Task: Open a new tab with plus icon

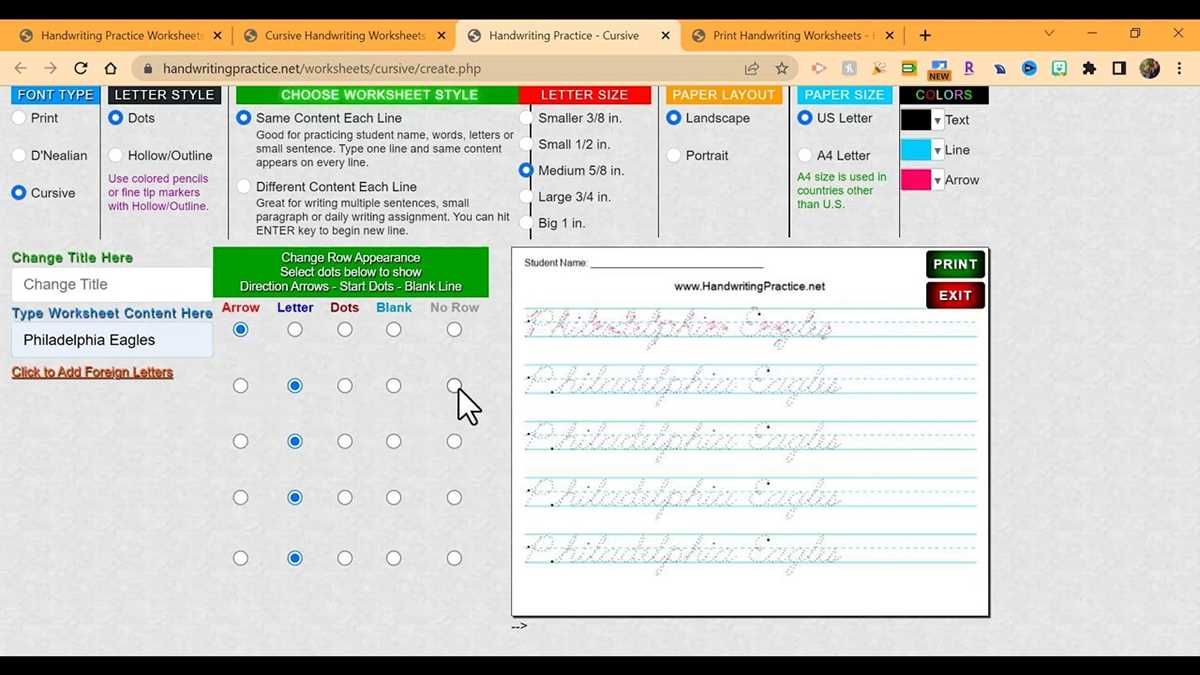Action: [925, 35]
